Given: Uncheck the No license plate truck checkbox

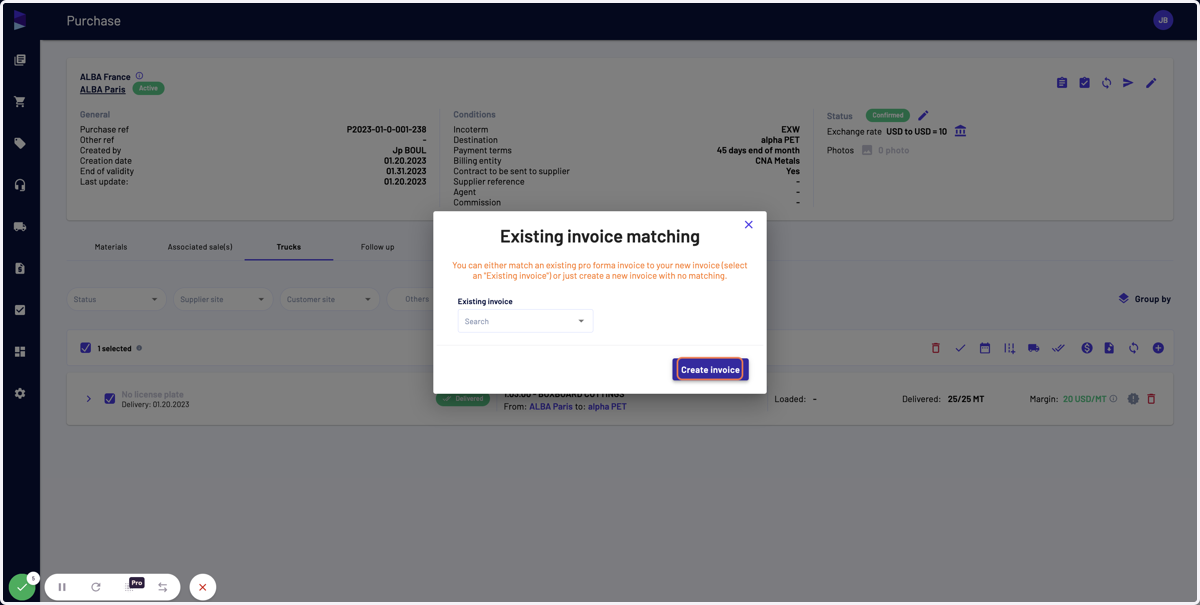Looking at the screenshot, I should (110, 399).
